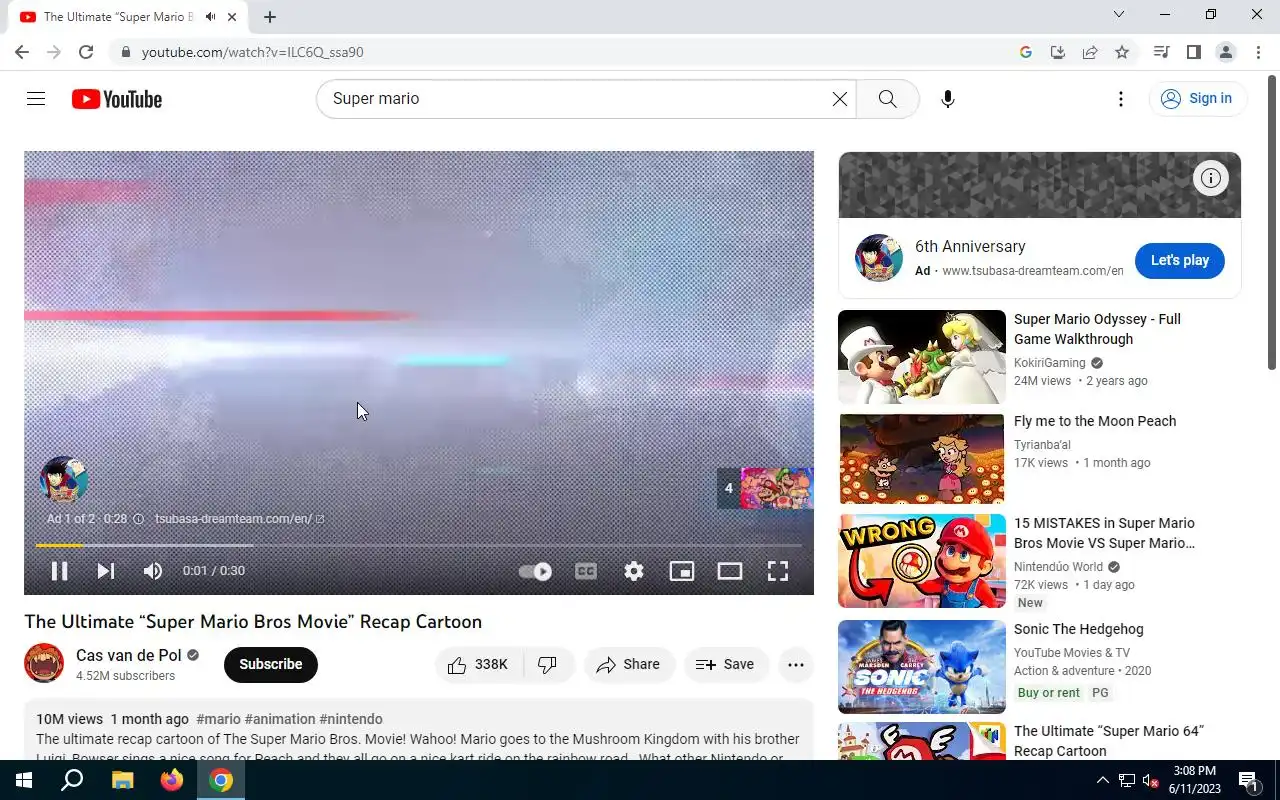Bookmark this page with star icon

pyautogui.click(x=1122, y=52)
